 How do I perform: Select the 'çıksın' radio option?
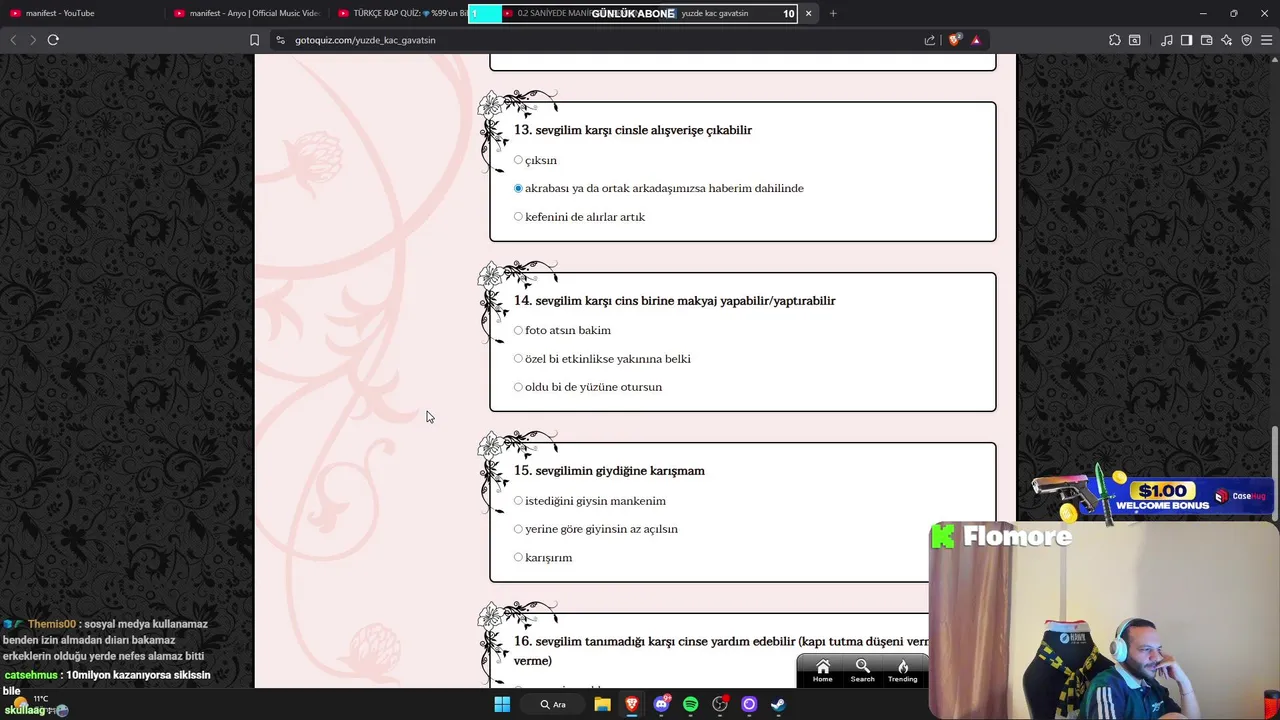pos(518,160)
